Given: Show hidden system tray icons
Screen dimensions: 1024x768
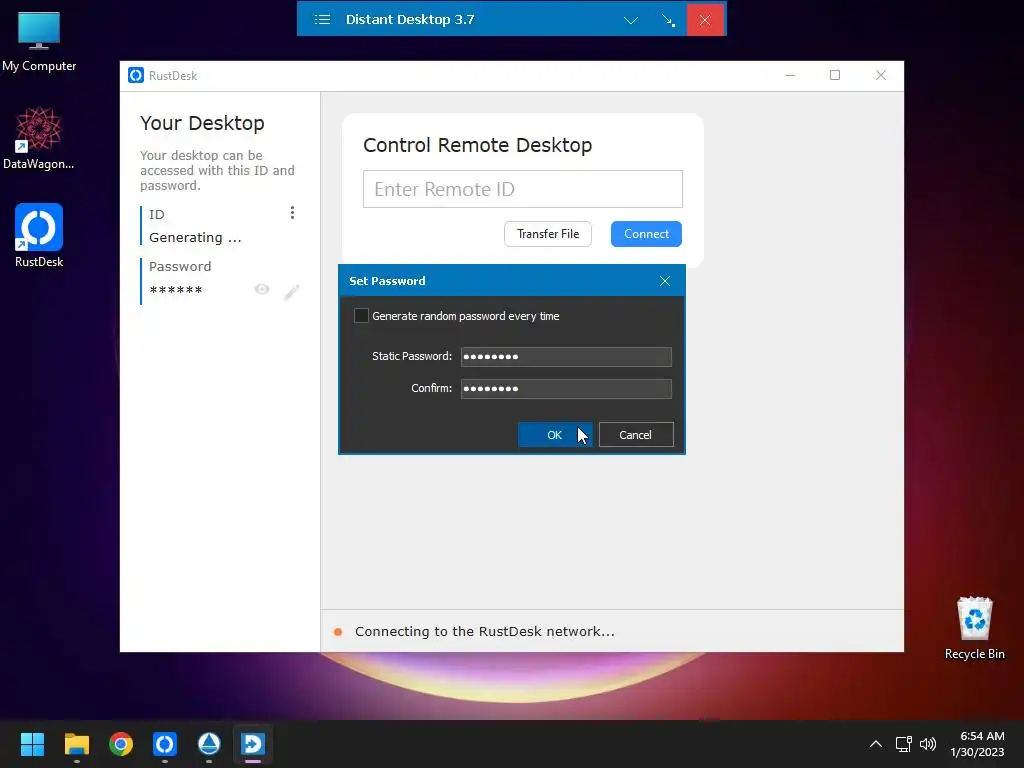Looking at the screenshot, I should click(x=876, y=744).
